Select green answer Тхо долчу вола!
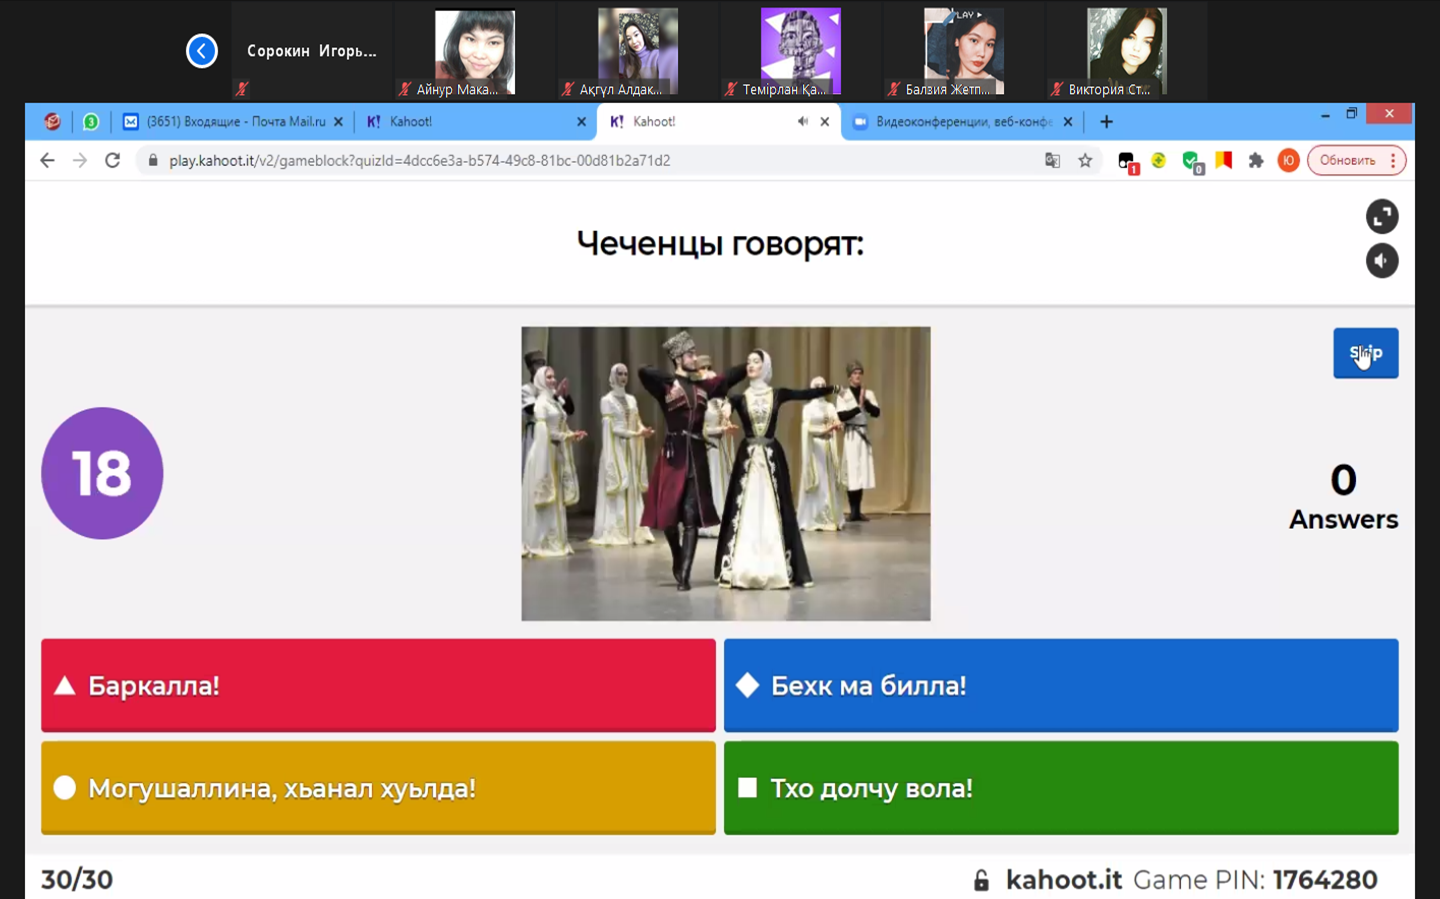1440x899 pixels. (1060, 788)
